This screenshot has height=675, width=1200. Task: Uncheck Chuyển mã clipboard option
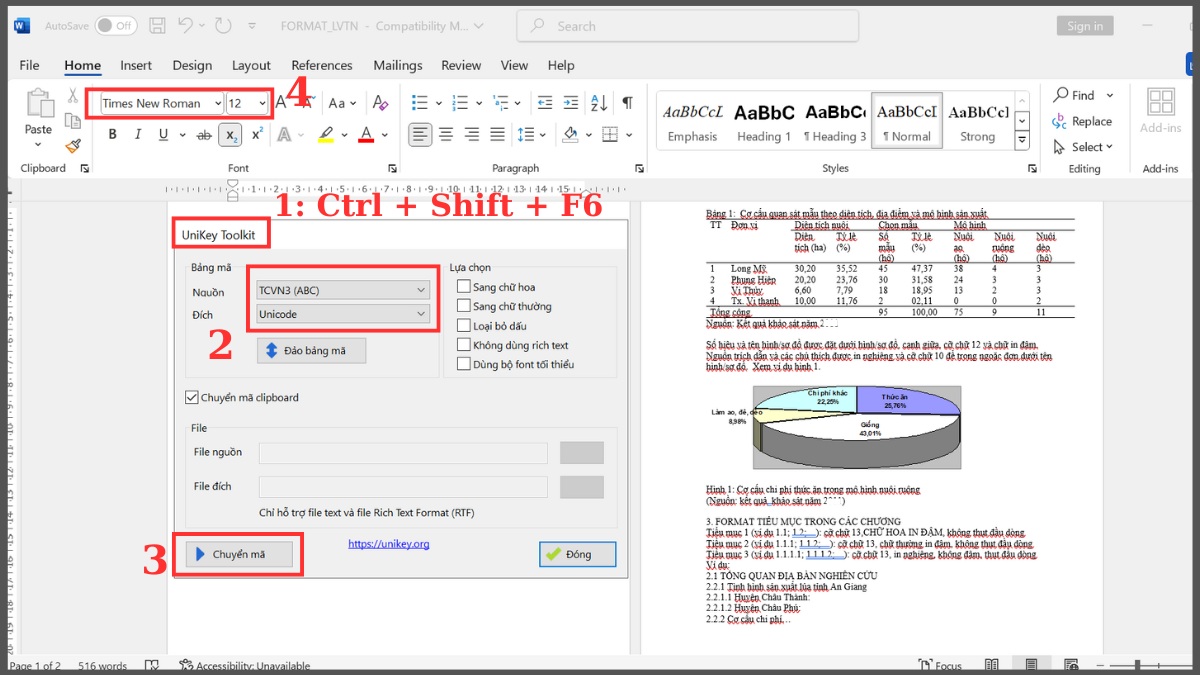191,397
